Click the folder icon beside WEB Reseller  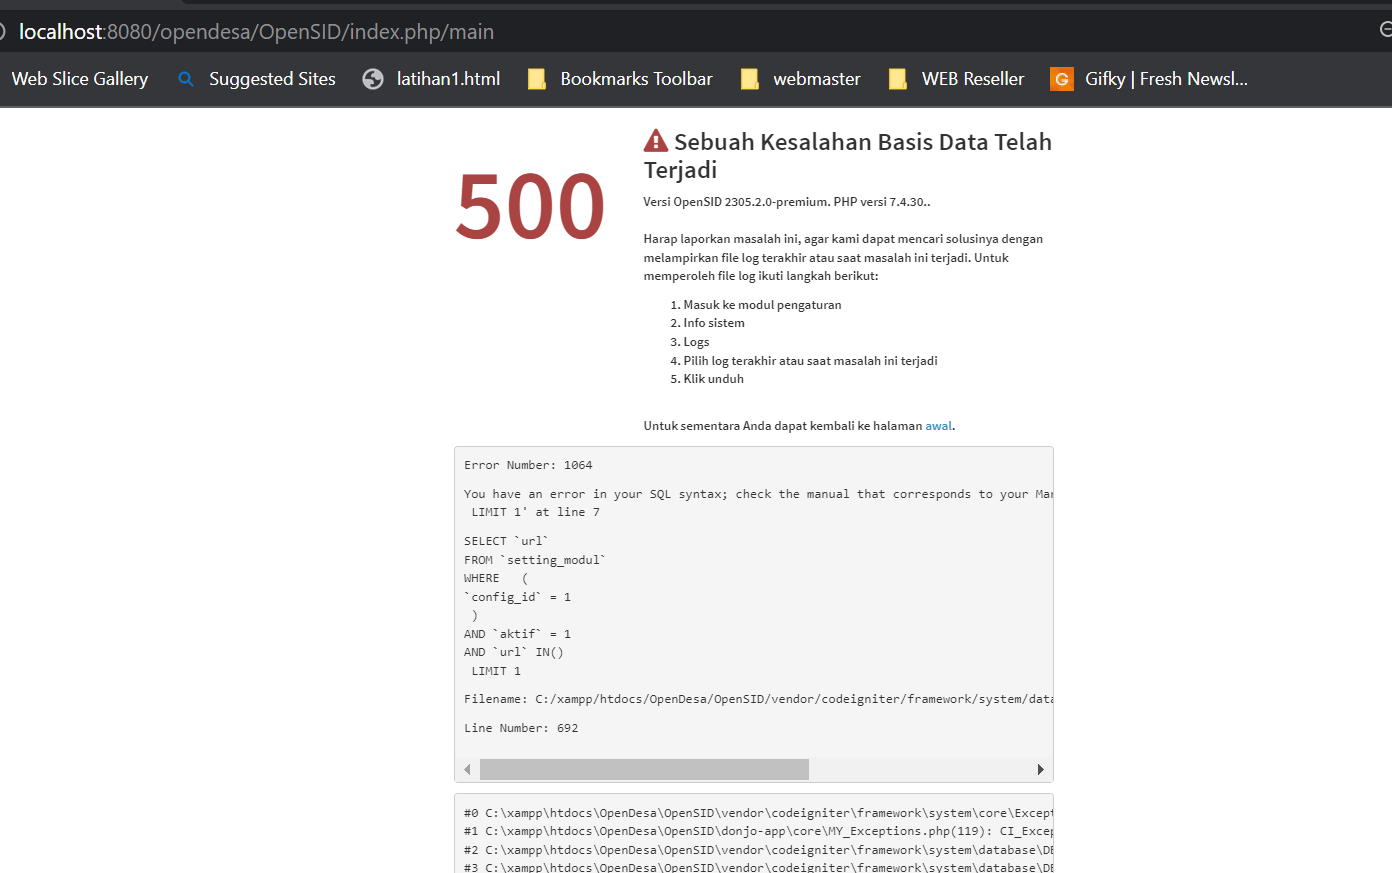pyautogui.click(x=897, y=78)
